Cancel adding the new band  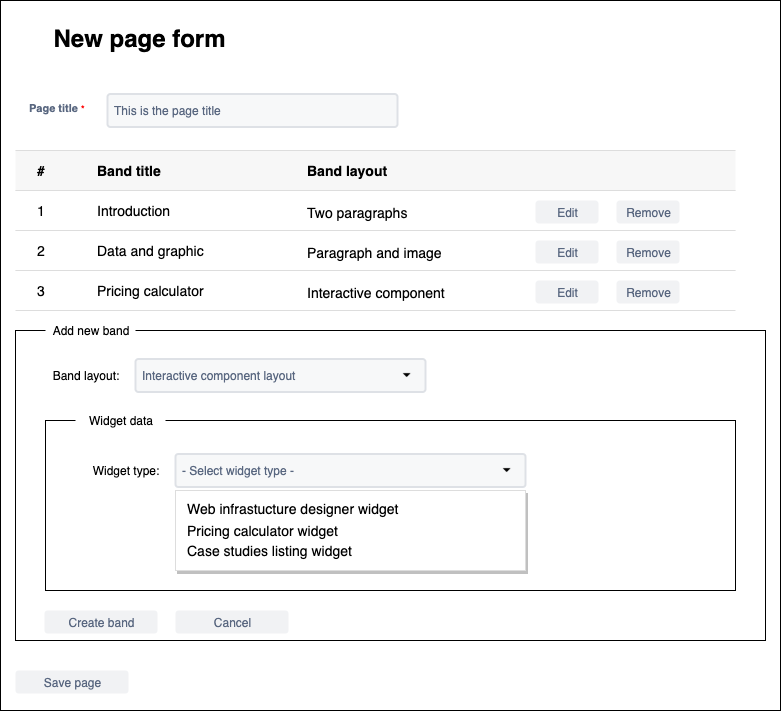coord(232,622)
